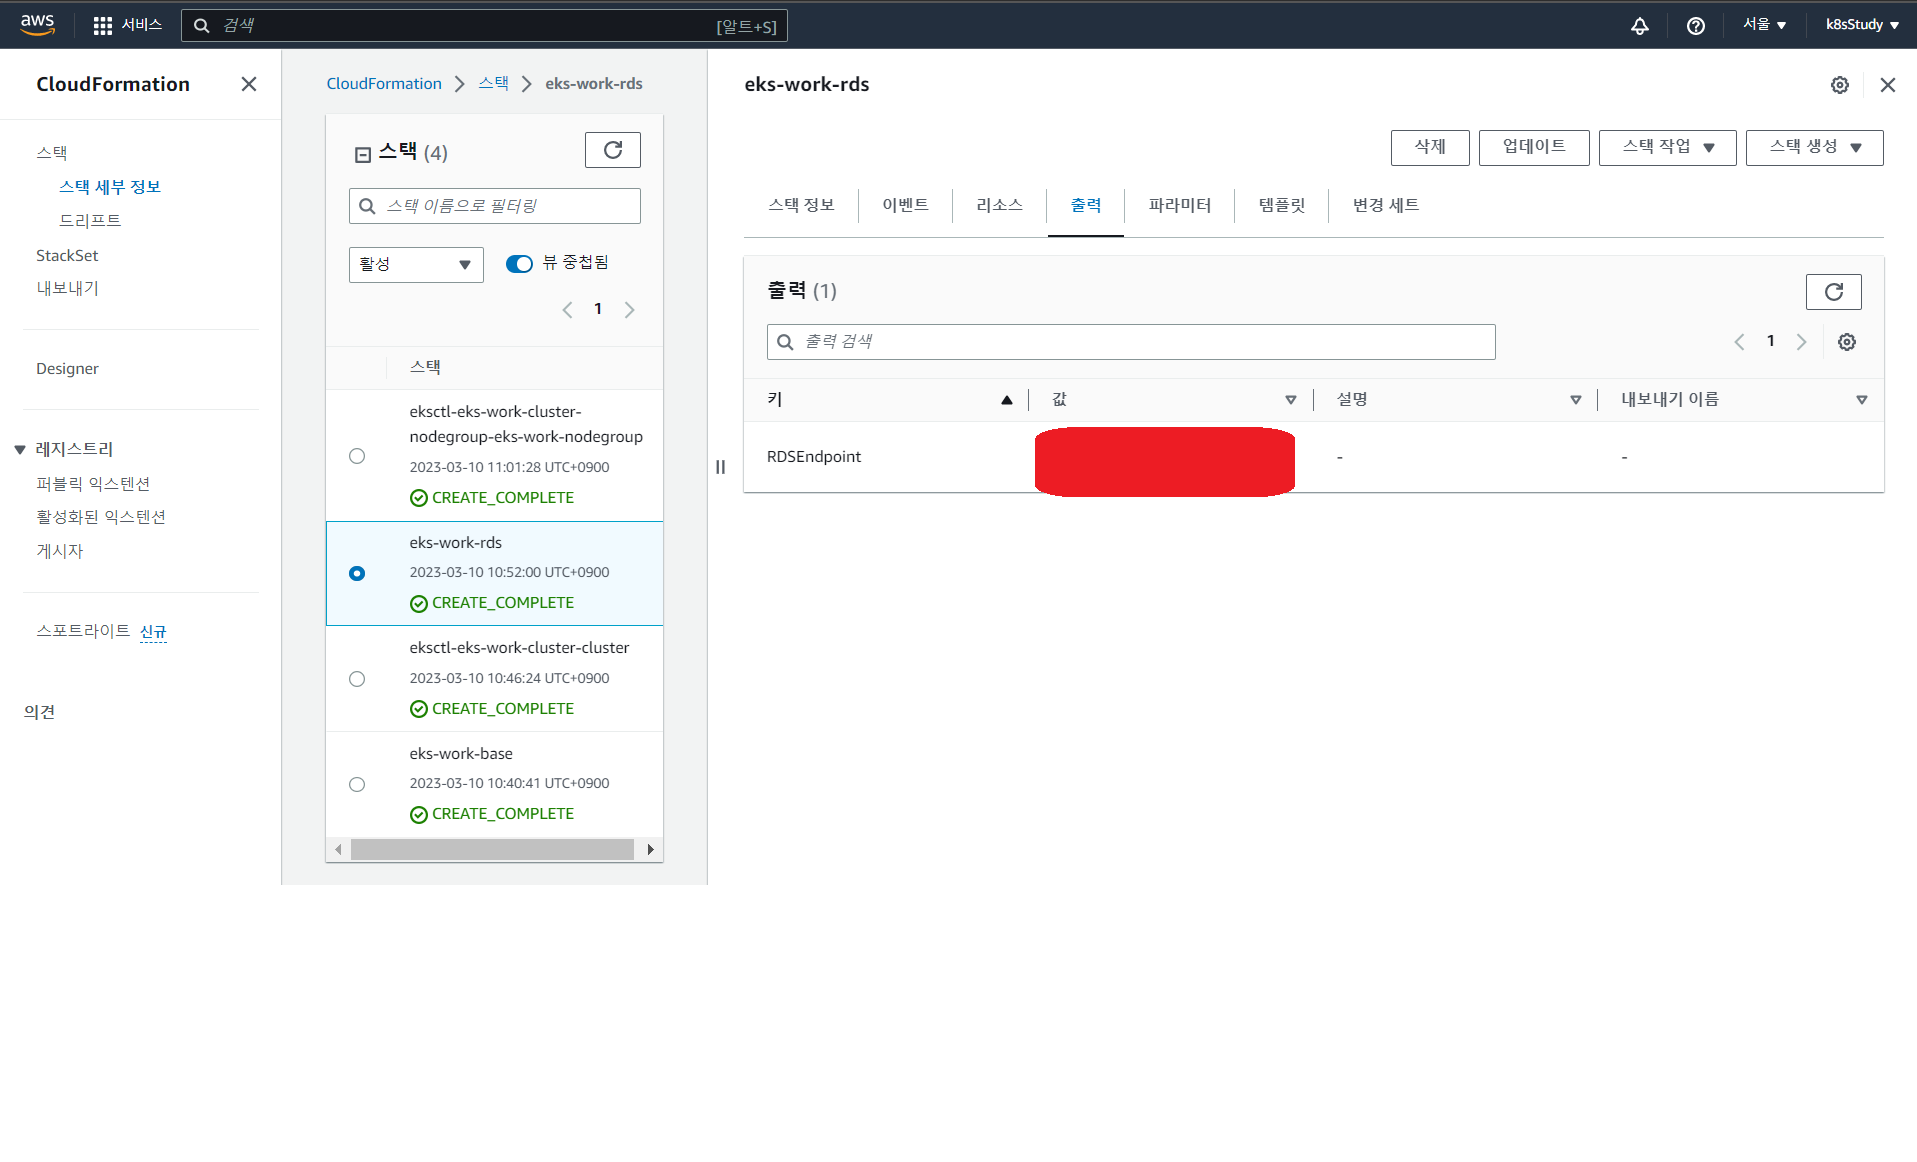Switch to the 리소스 tab

(999, 205)
